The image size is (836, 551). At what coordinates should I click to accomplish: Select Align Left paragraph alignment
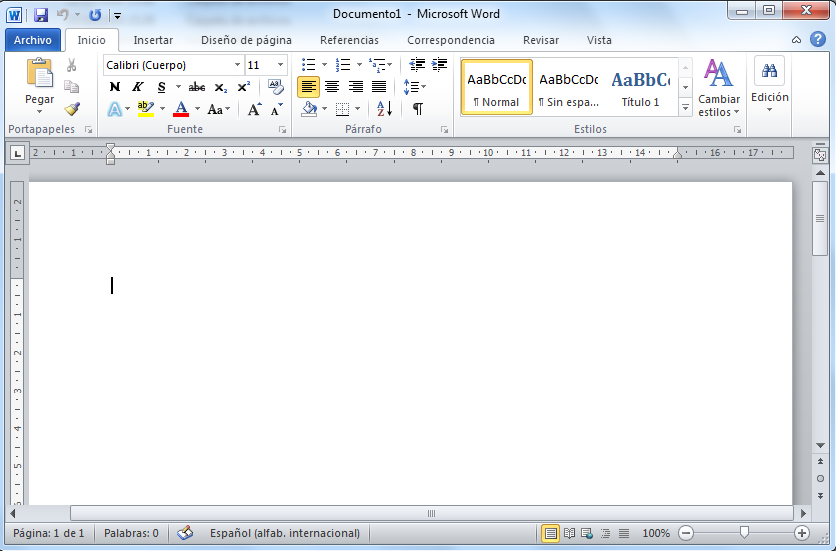(309, 86)
